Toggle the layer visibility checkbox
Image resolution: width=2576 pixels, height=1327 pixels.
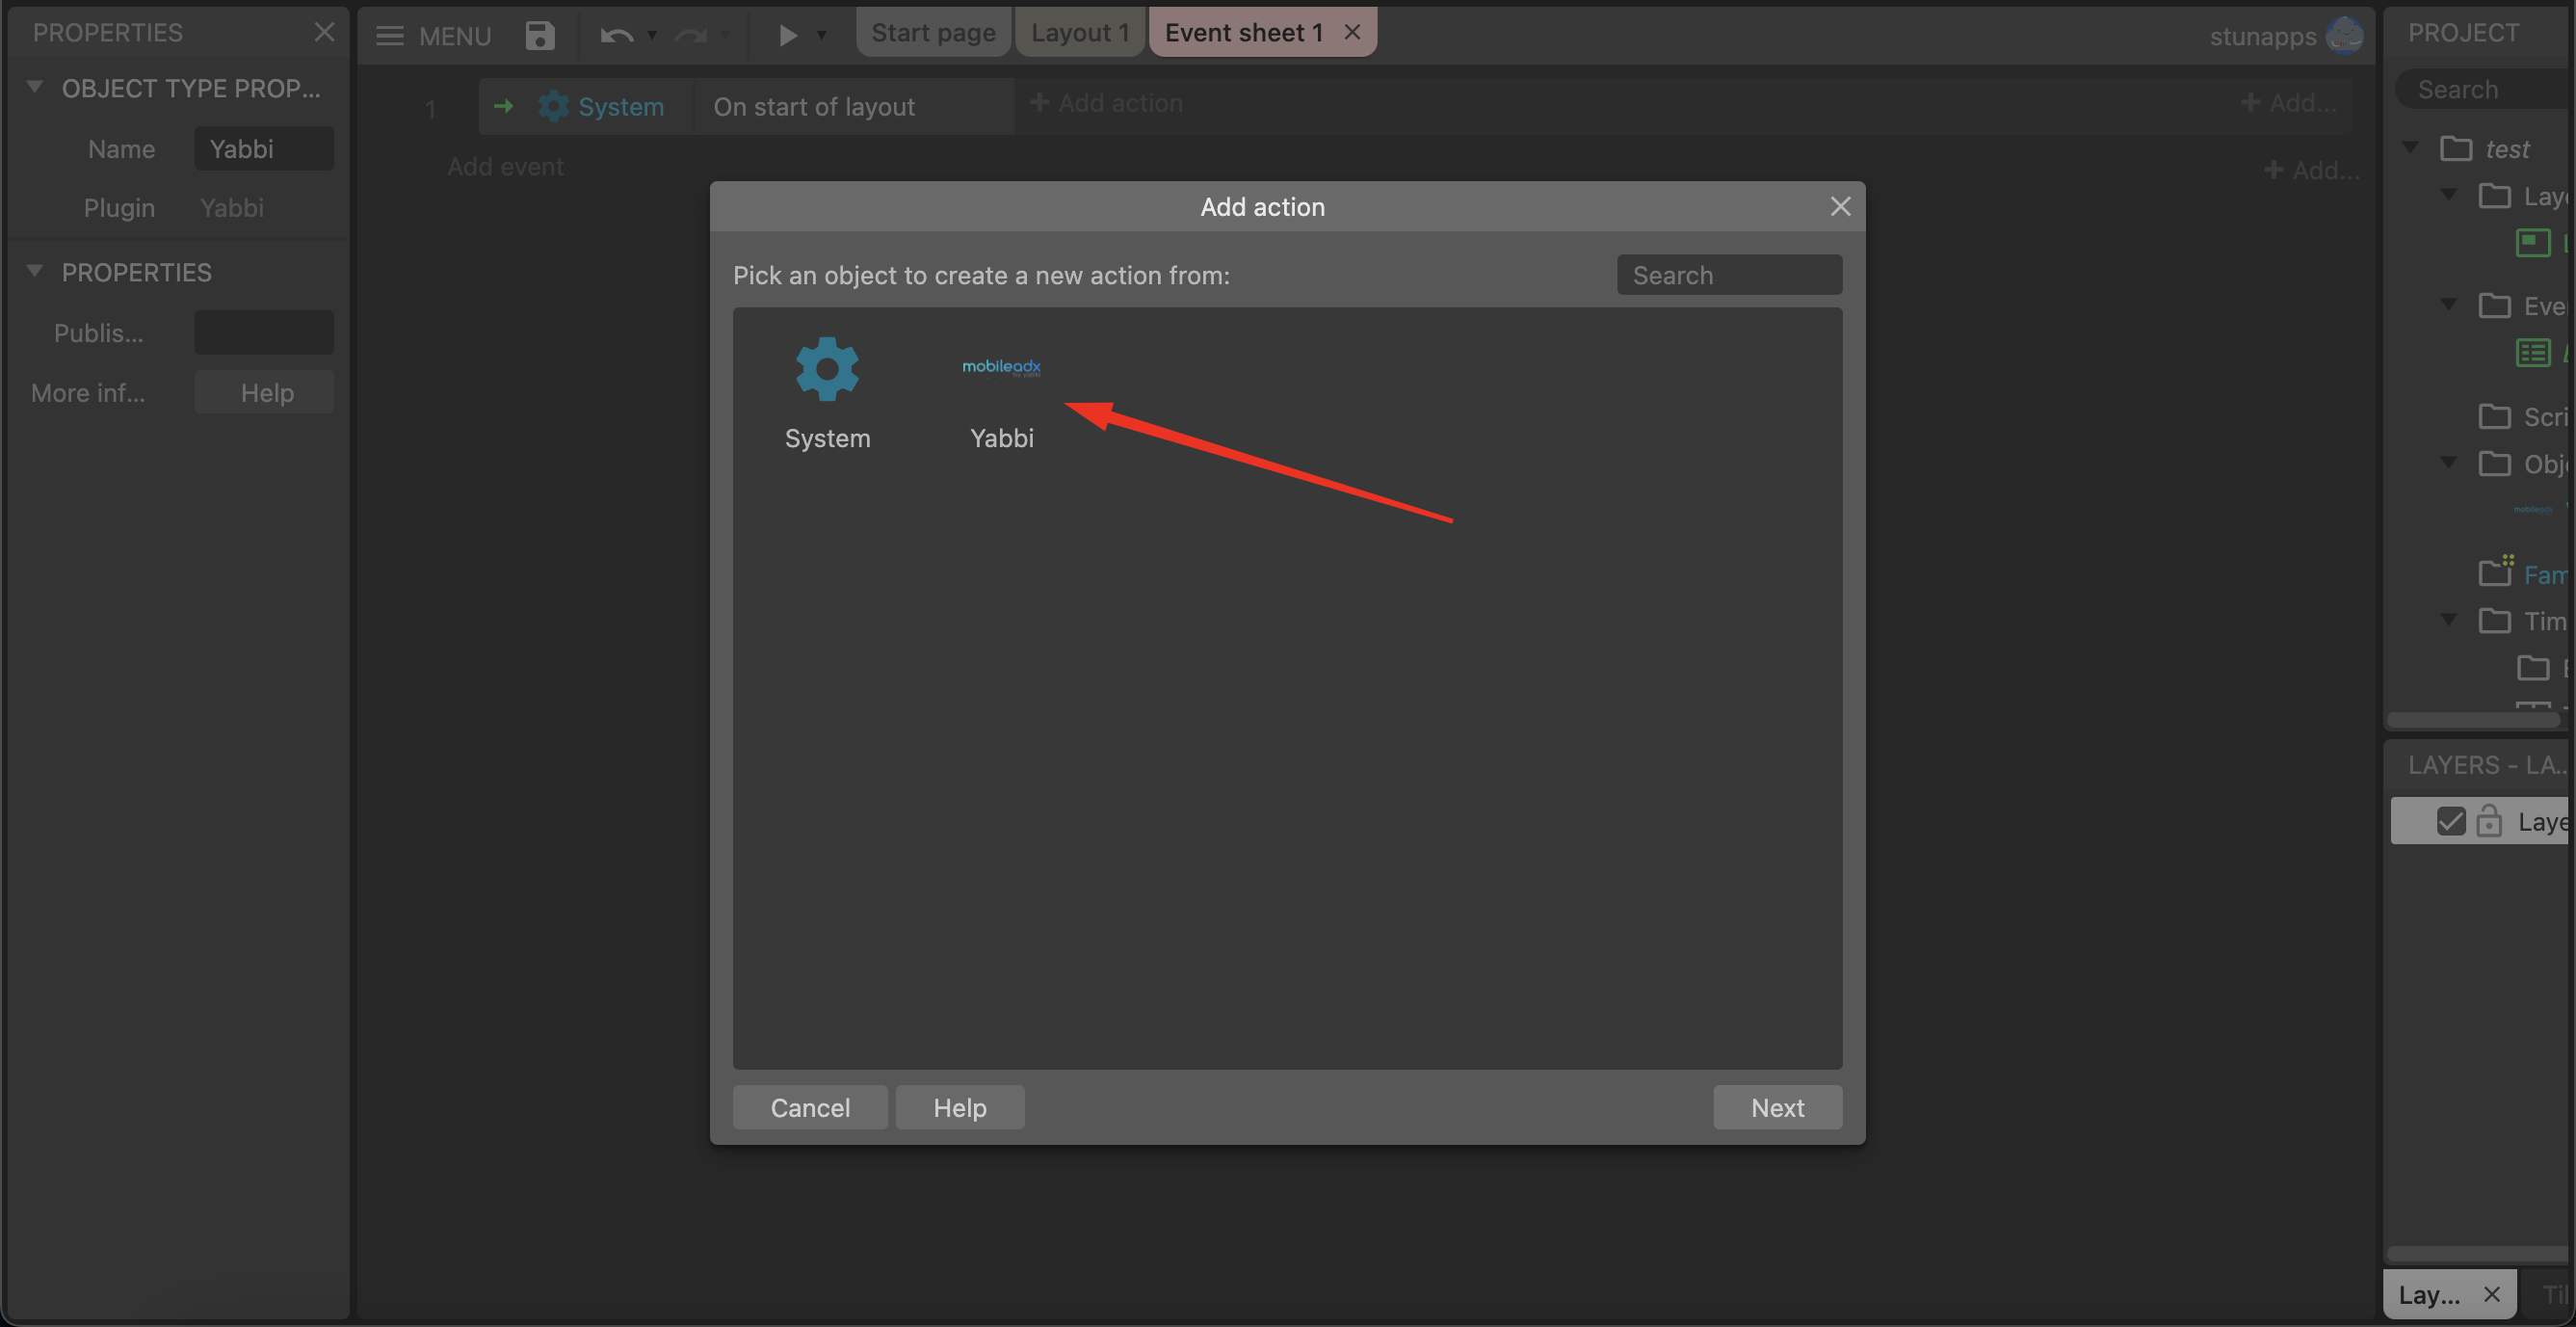(2451, 821)
